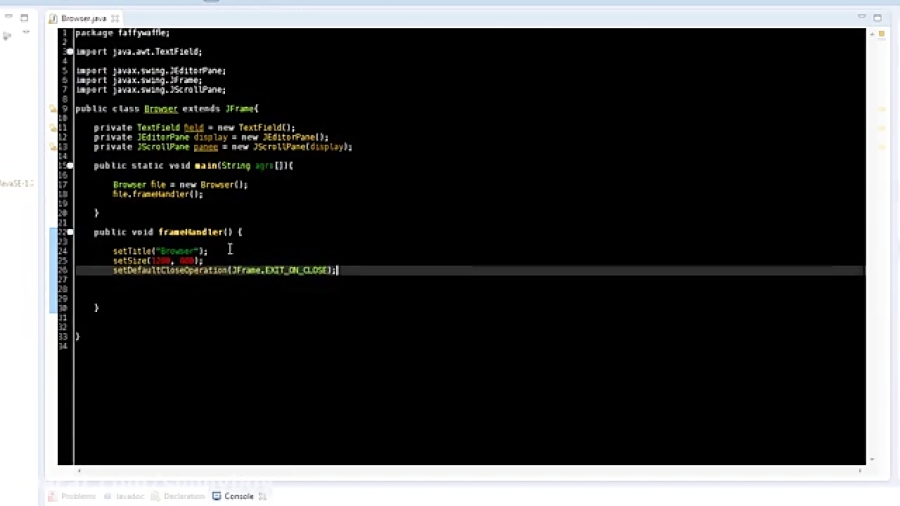Click the setSize statement on line 25
This screenshot has width=900, height=506.
tap(158, 261)
